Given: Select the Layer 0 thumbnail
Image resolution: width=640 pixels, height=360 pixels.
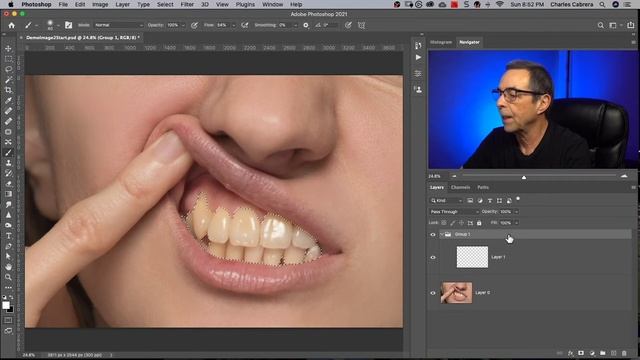Looking at the screenshot, I should 456,293.
